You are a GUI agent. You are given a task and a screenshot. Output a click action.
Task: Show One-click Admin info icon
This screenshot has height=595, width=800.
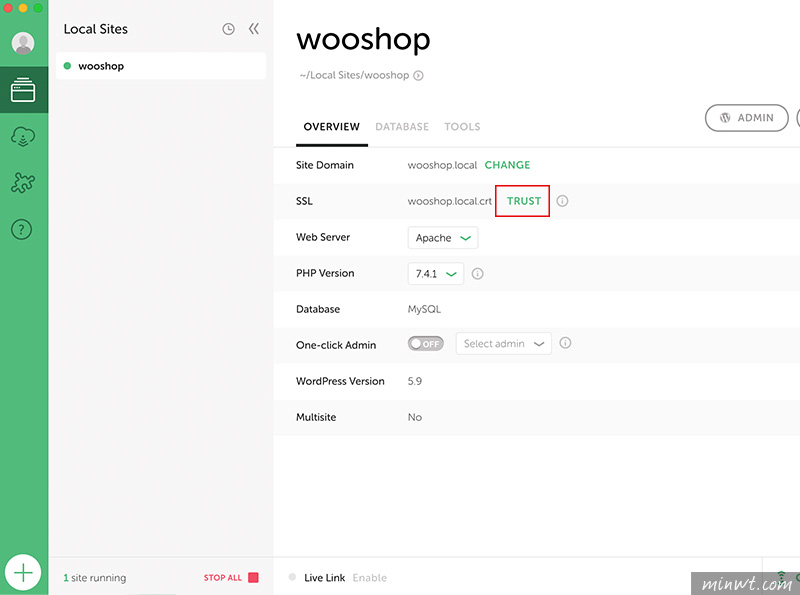(x=565, y=343)
